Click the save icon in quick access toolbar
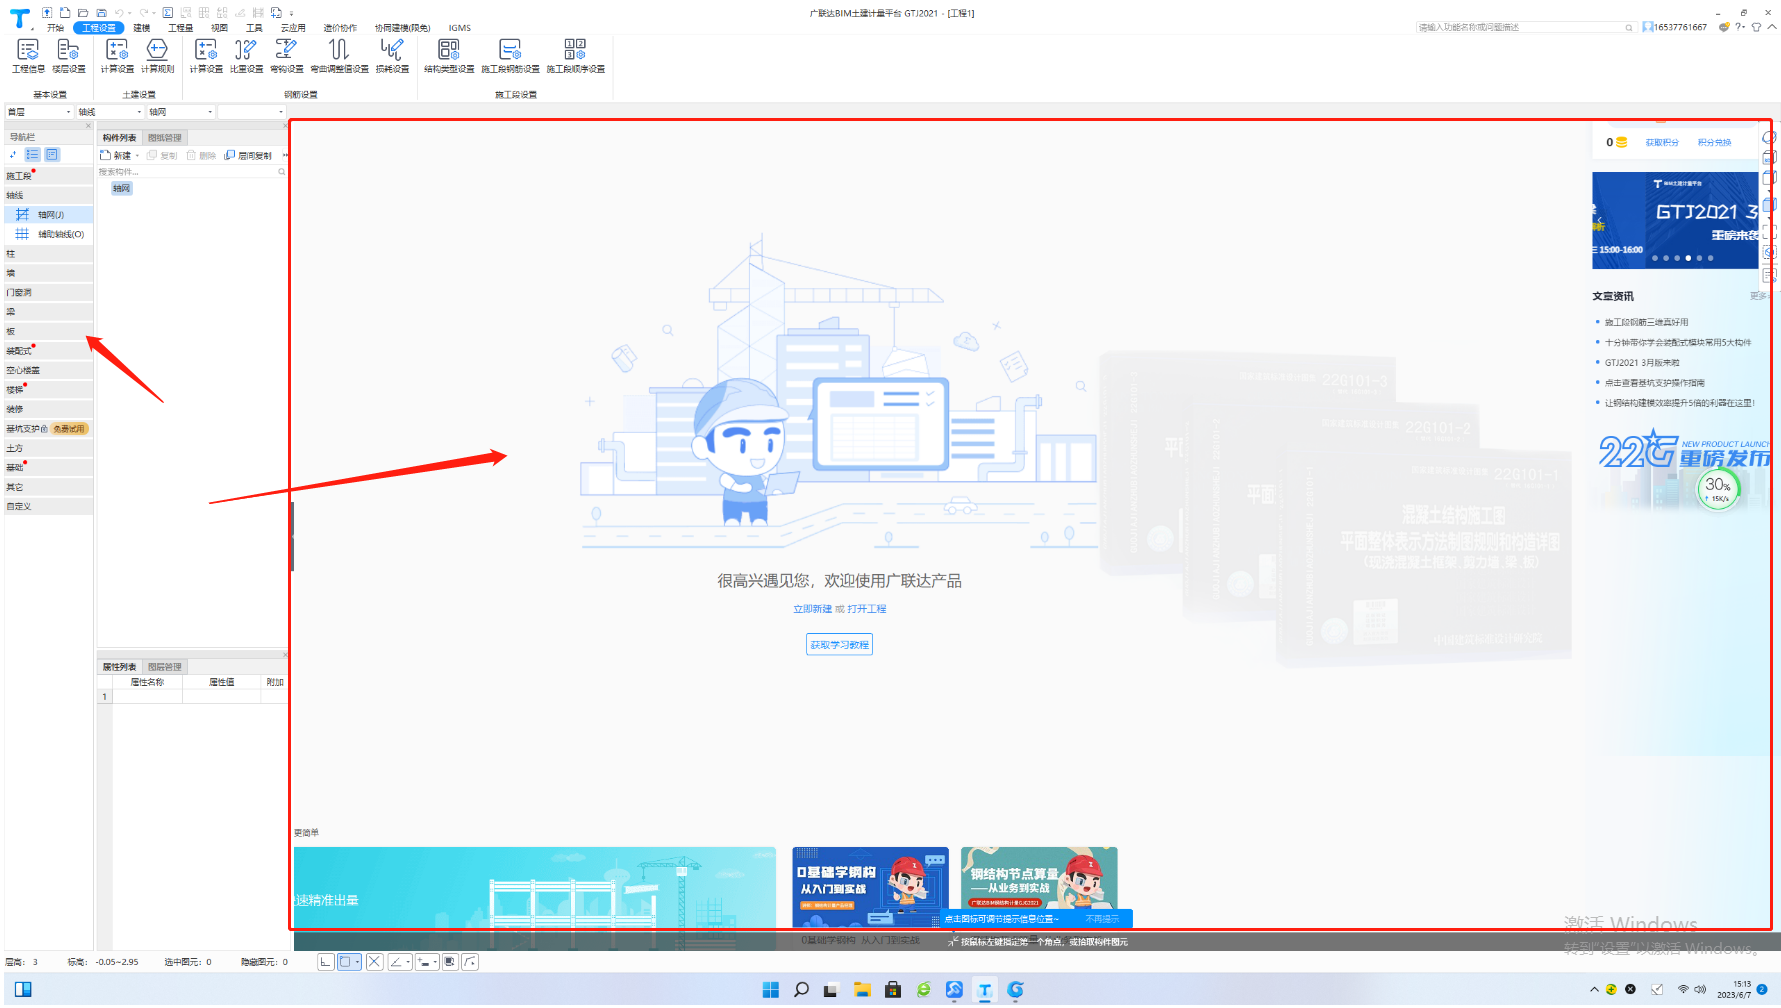The image size is (1781, 1008). [101, 13]
